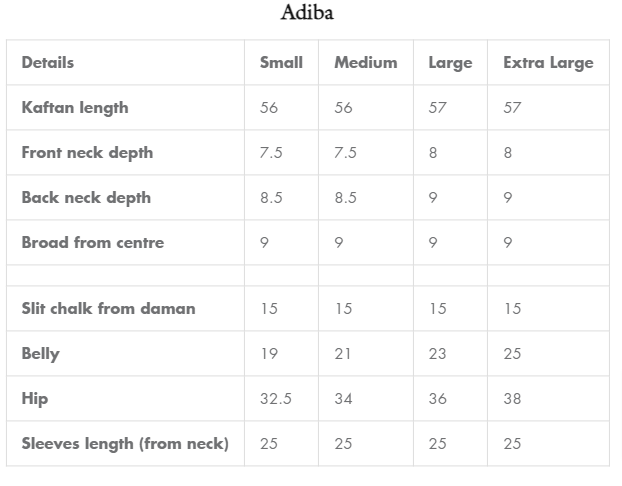Click the Slit chalk from daman label
The width and height of the screenshot is (622, 486).
tap(108, 308)
